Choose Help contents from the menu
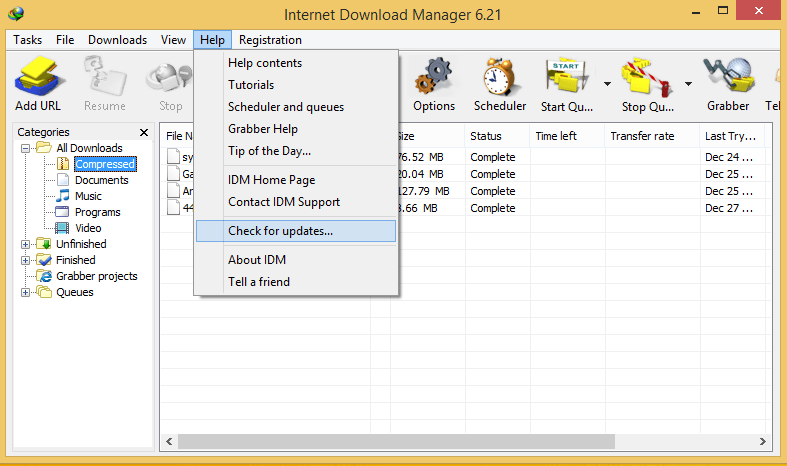787x466 pixels. coord(296,63)
